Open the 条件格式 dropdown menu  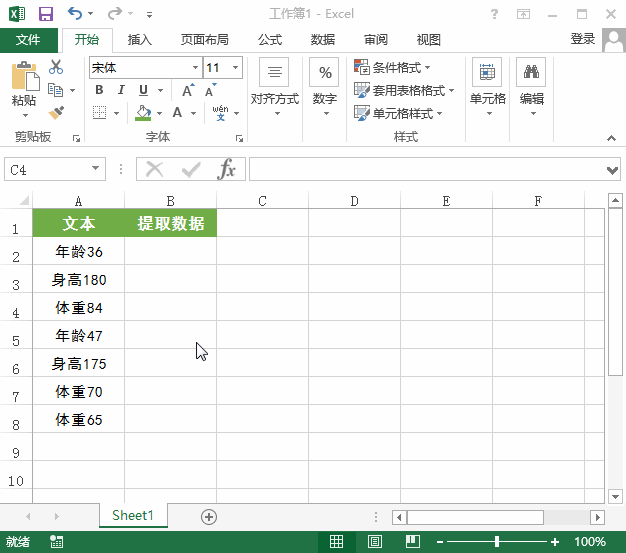pos(393,67)
